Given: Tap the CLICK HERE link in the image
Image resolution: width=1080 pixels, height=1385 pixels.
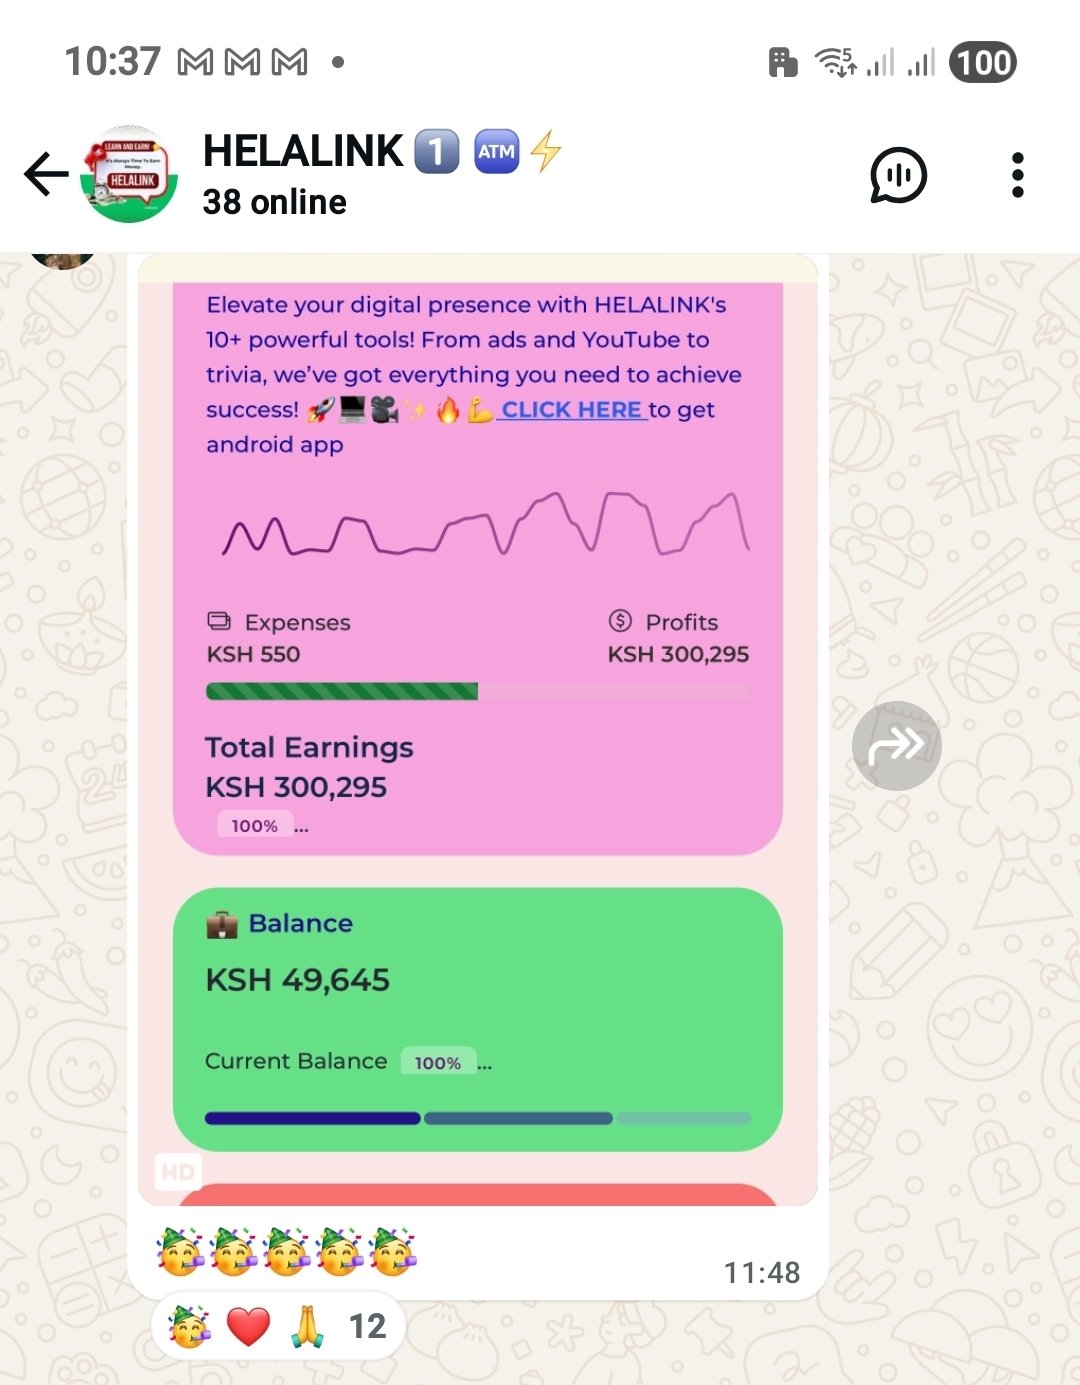Looking at the screenshot, I should [x=572, y=410].
